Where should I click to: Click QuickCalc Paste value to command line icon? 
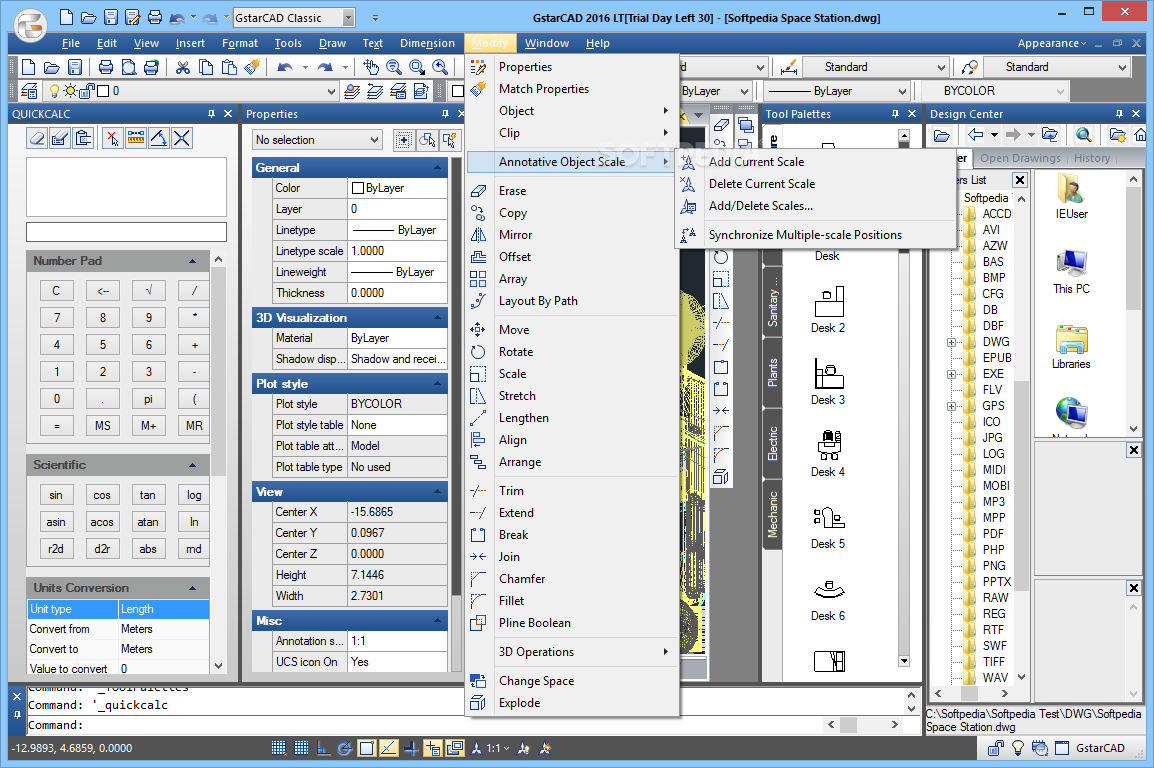point(83,138)
